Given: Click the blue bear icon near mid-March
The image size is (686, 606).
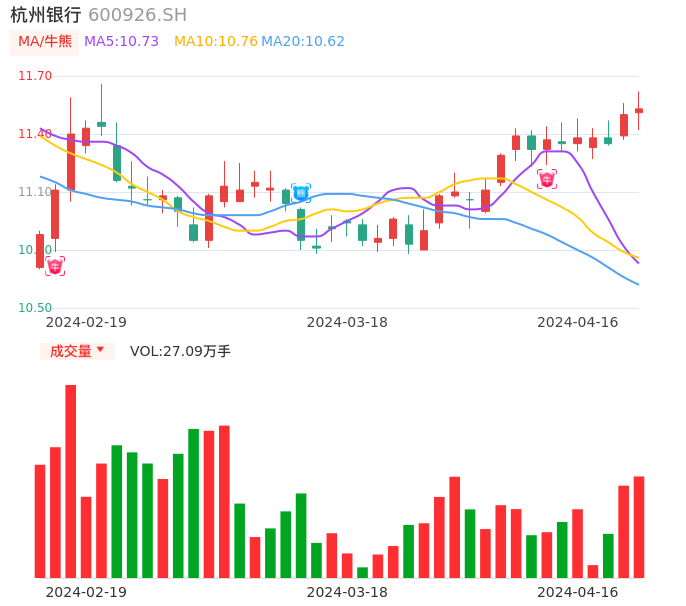Looking at the screenshot, I should (x=301, y=193).
